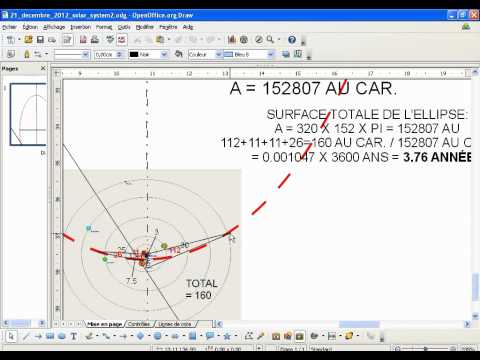Open the Couleur area style dropdown
The height and width of the screenshot is (360, 480).
coord(219,54)
